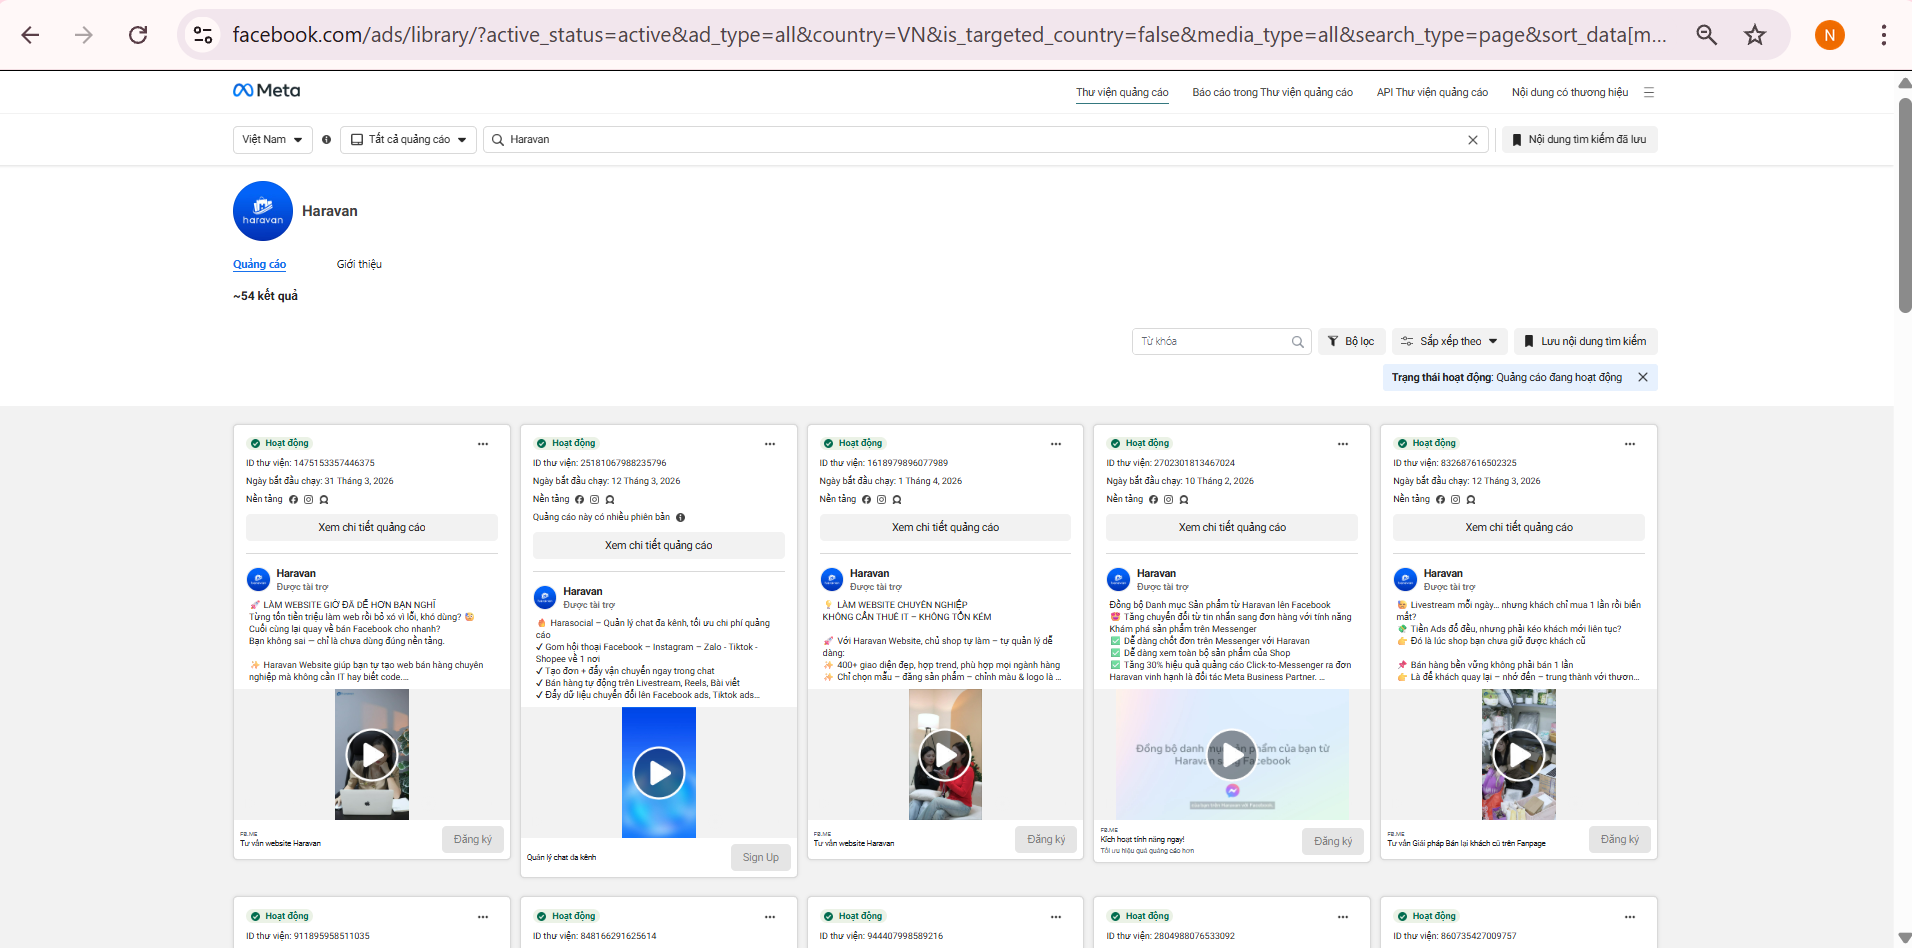Click the Haravan page profile picture
This screenshot has width=1912, height=948.
(x=263, y=211)
